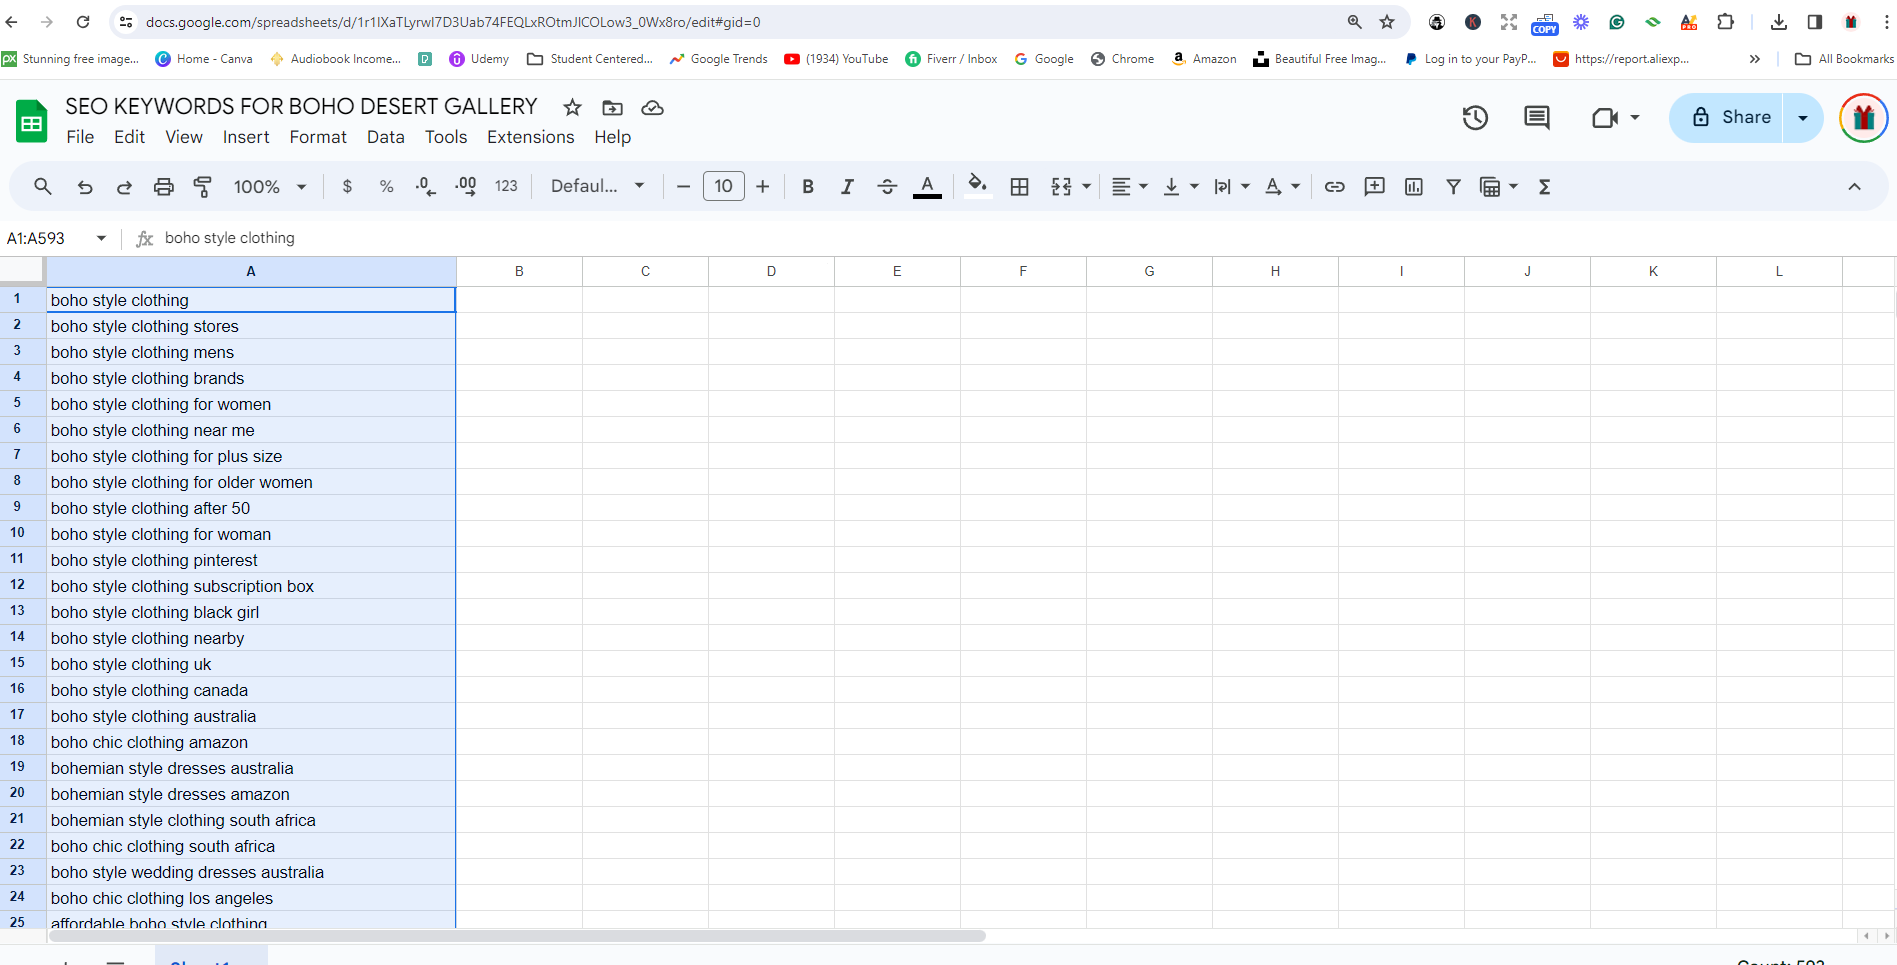
Task: Open horizontal align dropdown
Action: click(x=1130, y=186)
